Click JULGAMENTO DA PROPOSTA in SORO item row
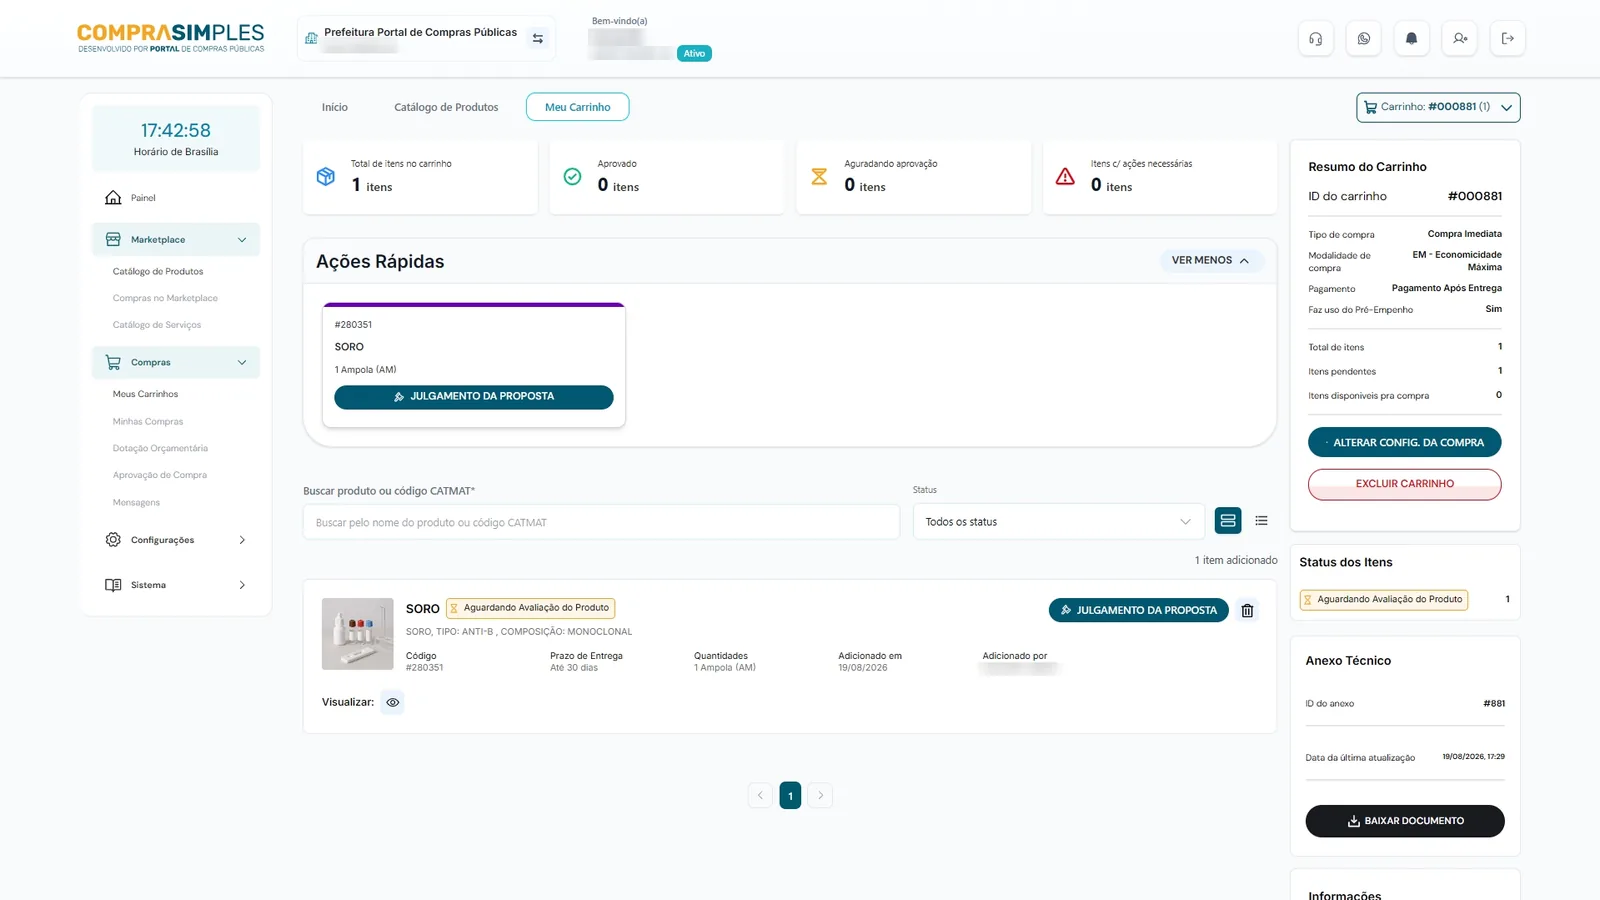This screenshot has width=1600, height=900. 1138,610
